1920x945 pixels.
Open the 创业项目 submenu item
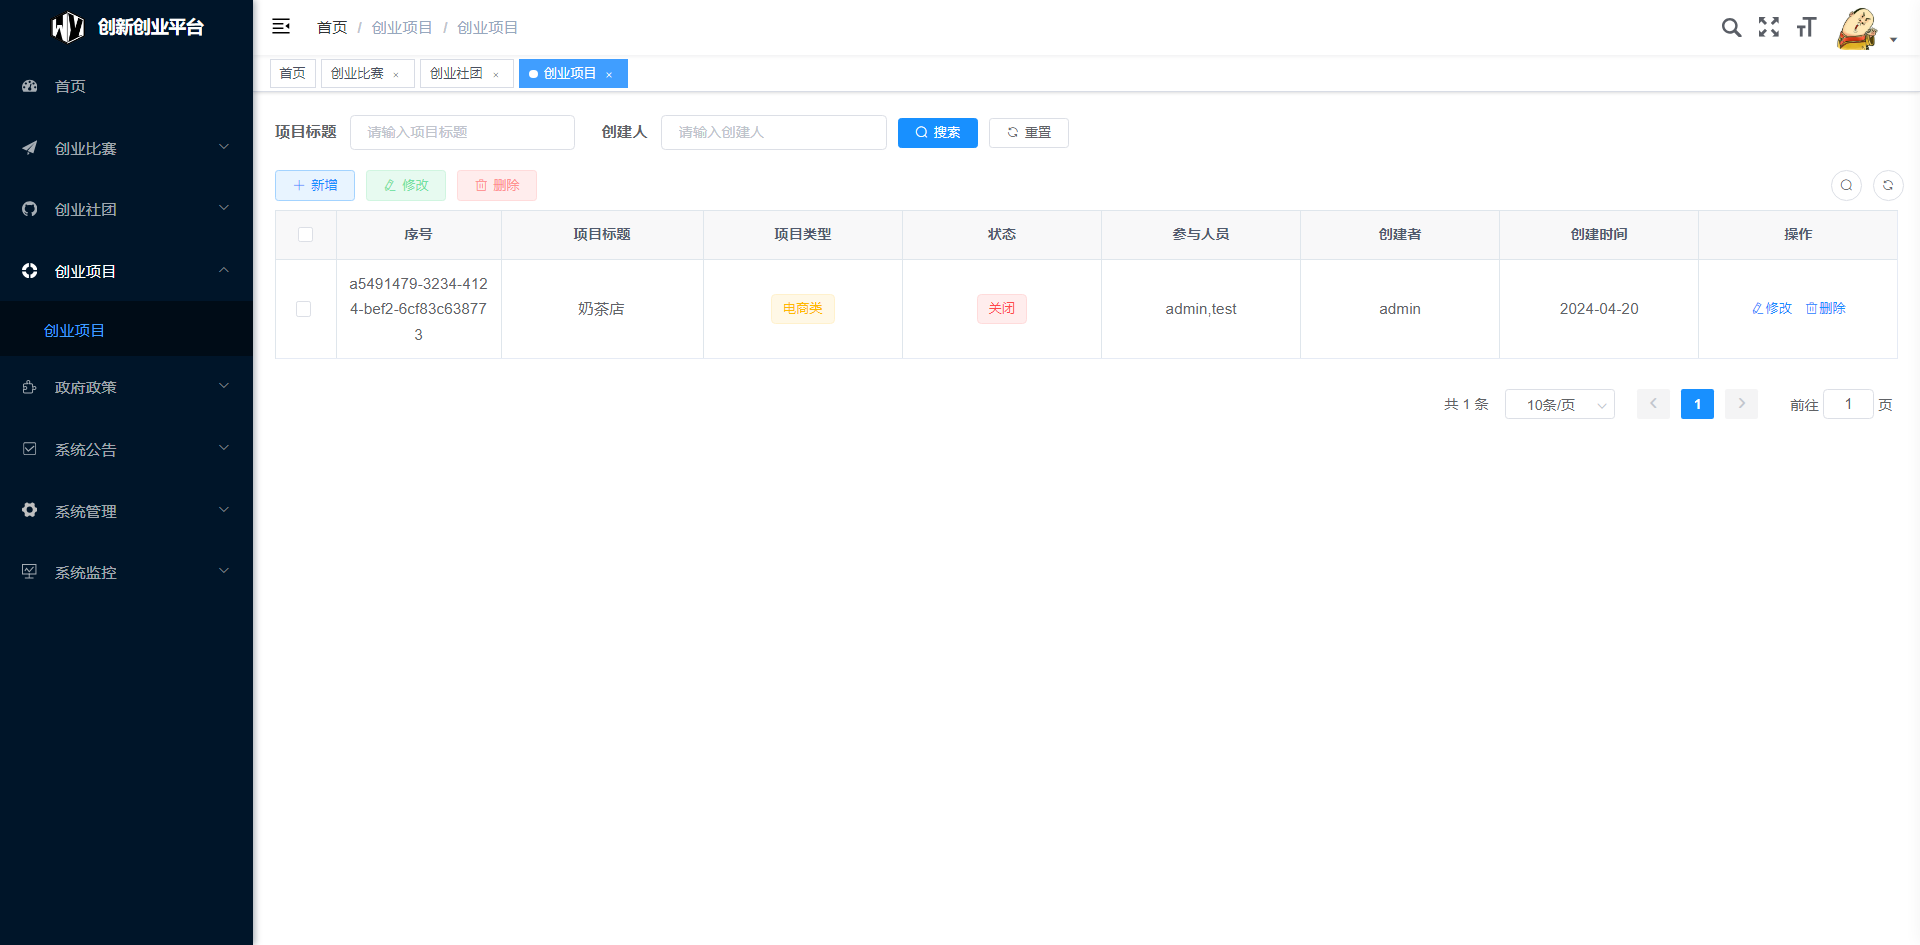(x=126, y=330)
